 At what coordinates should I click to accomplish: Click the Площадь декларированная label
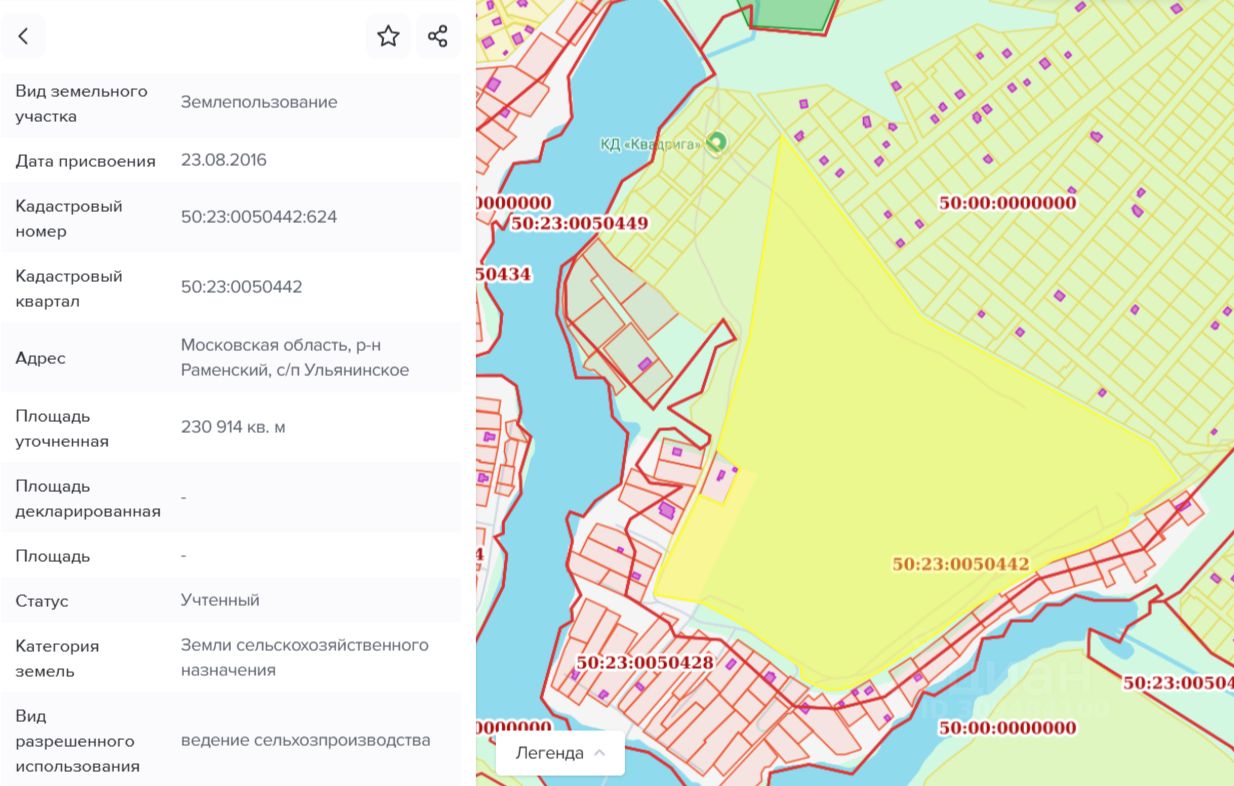(x=88, y=498)
